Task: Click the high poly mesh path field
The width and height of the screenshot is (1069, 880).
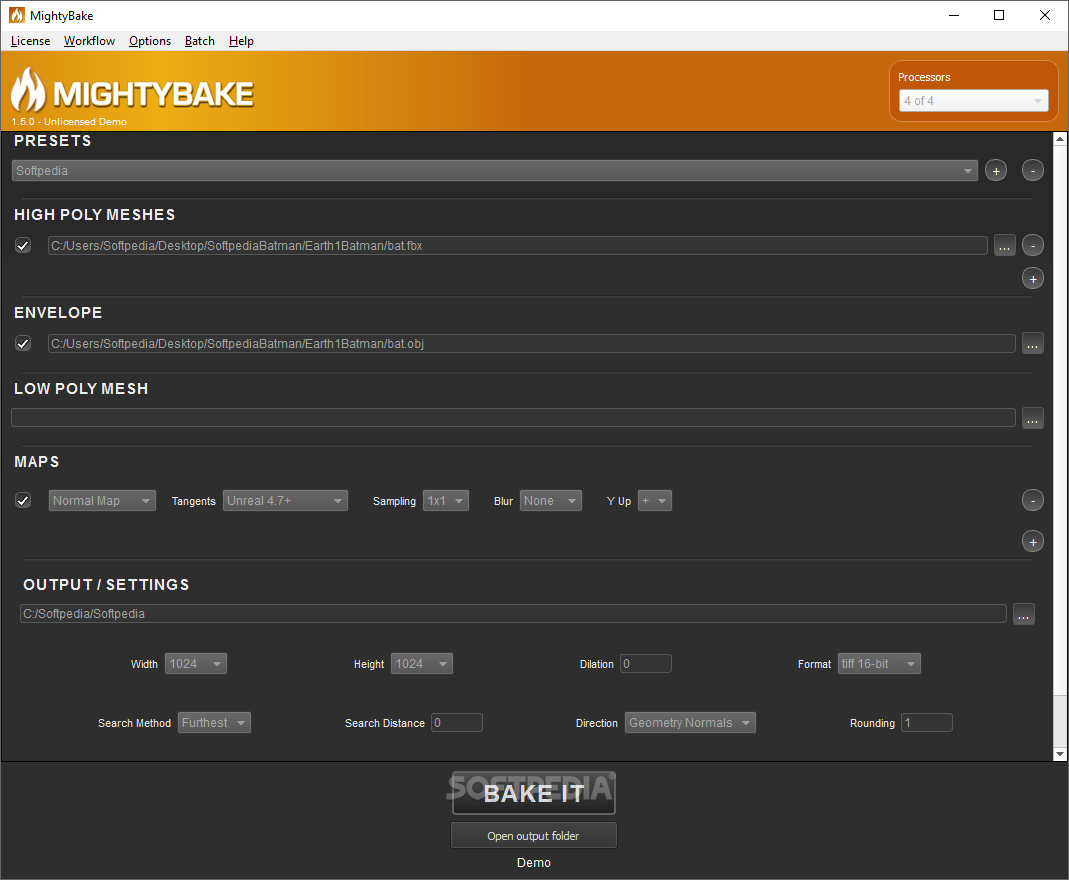Action: (x=517, y=245)
